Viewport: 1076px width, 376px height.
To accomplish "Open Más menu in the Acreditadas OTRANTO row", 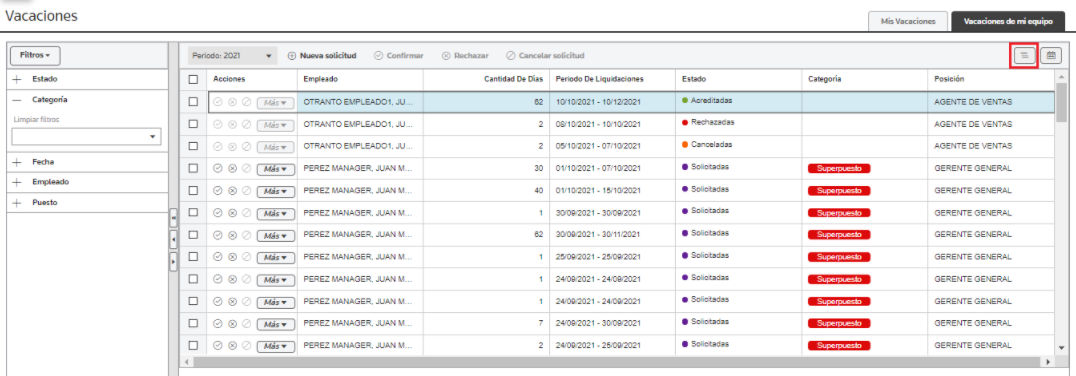I will 276,103.
